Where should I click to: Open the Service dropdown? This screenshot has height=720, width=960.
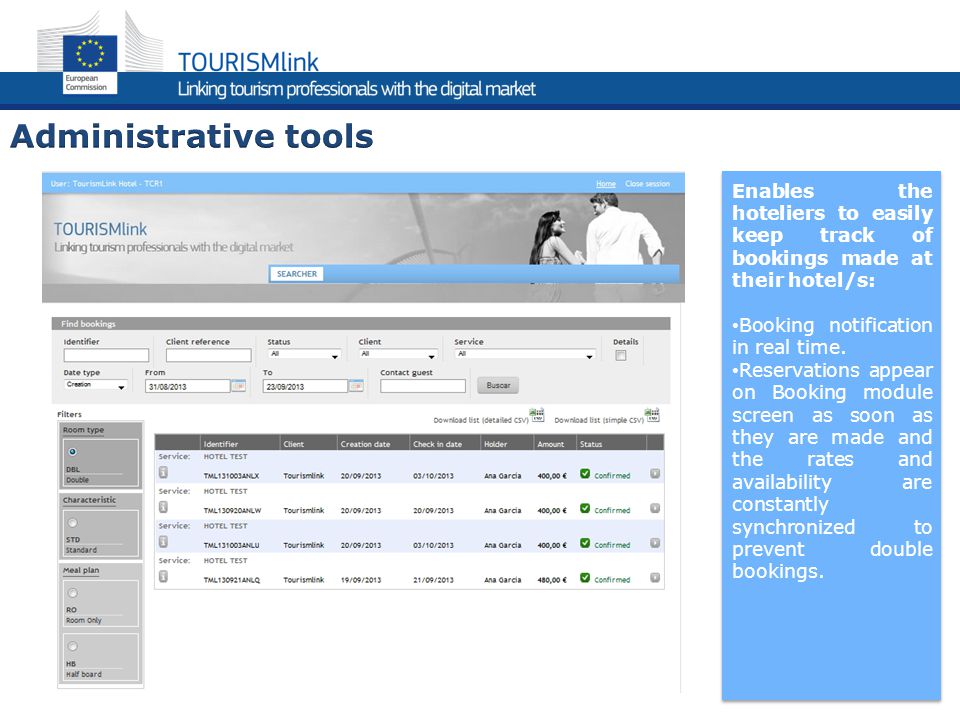click(x=525, y=354)
